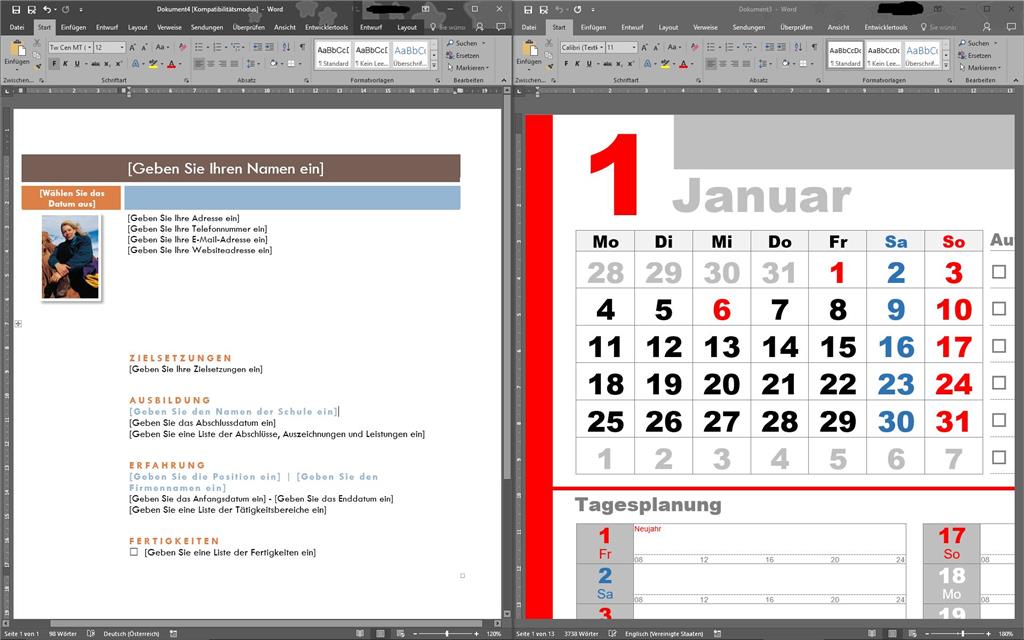Screen dimensions: 1024x640
Task: Copy format painter in Dokument3 ribbon
Action: click(x=549, y=65)
